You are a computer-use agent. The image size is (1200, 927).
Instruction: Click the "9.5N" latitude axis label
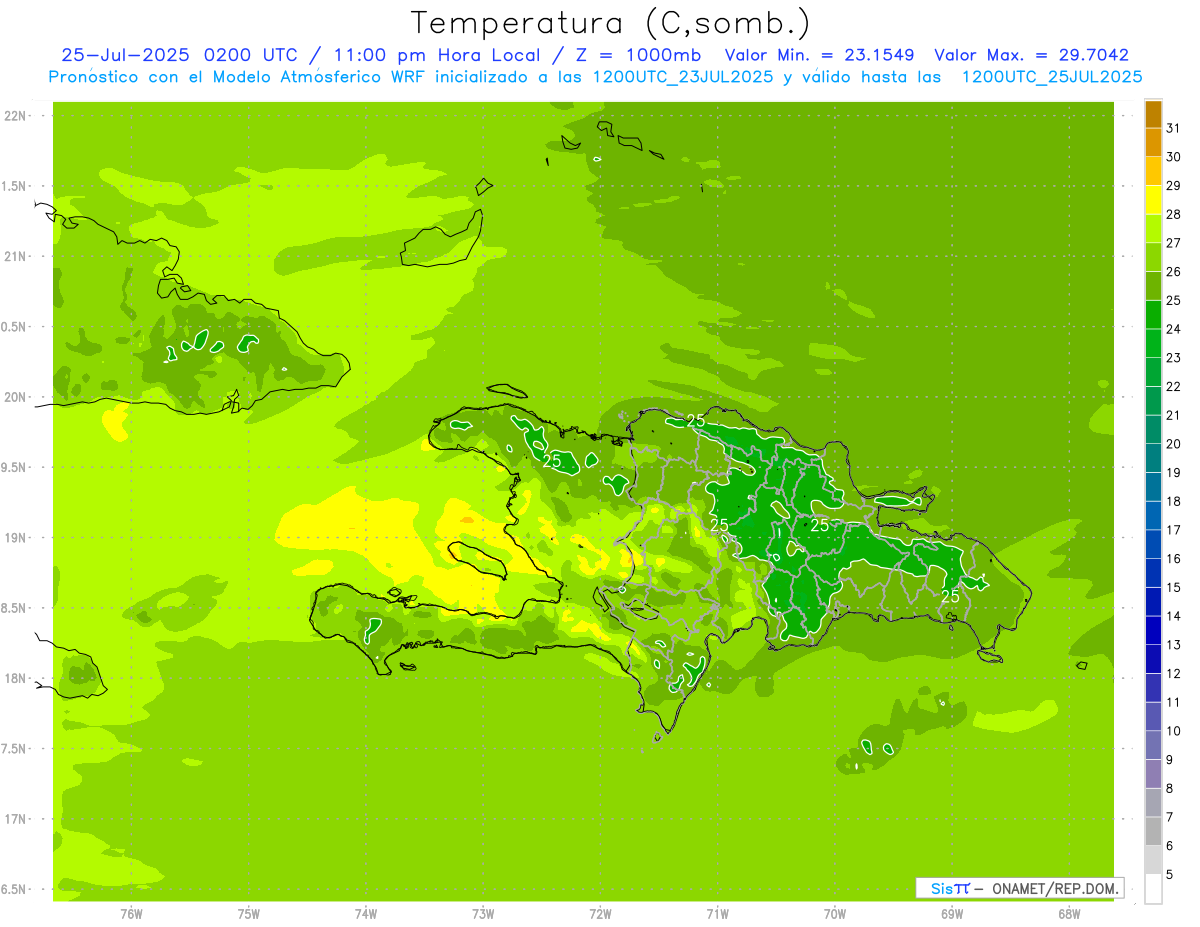[15, 467]
